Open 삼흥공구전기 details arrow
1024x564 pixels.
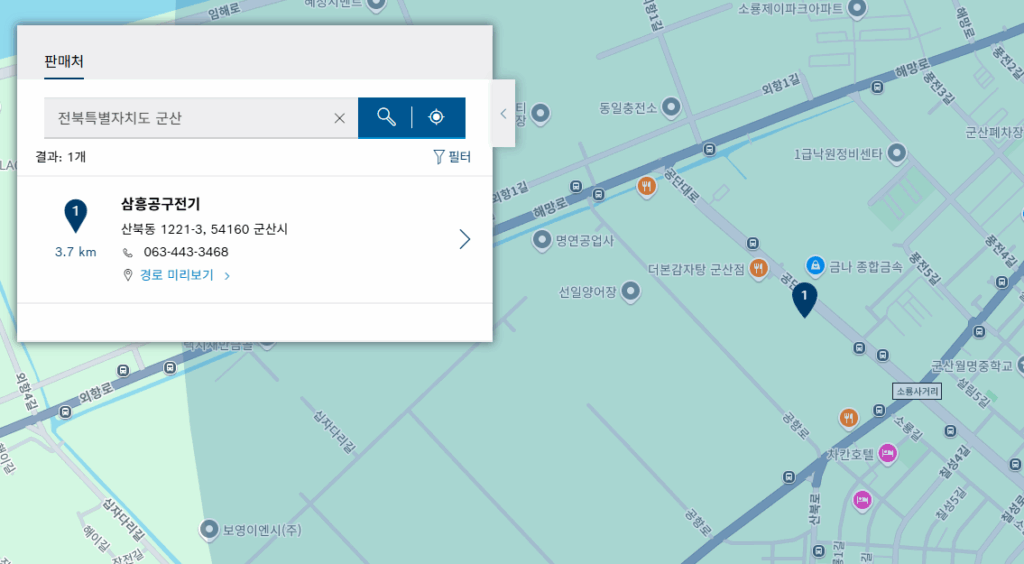(x=464, y=240)
